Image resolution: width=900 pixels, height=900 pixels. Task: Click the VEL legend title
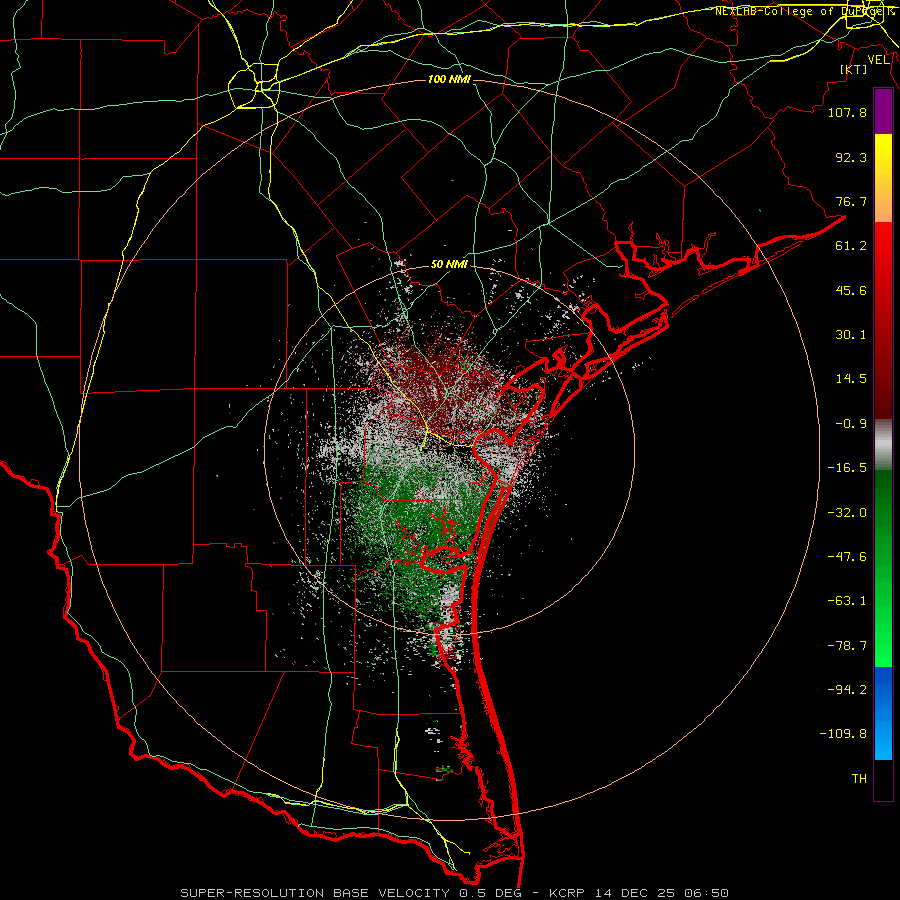click(x=878, y=60)
